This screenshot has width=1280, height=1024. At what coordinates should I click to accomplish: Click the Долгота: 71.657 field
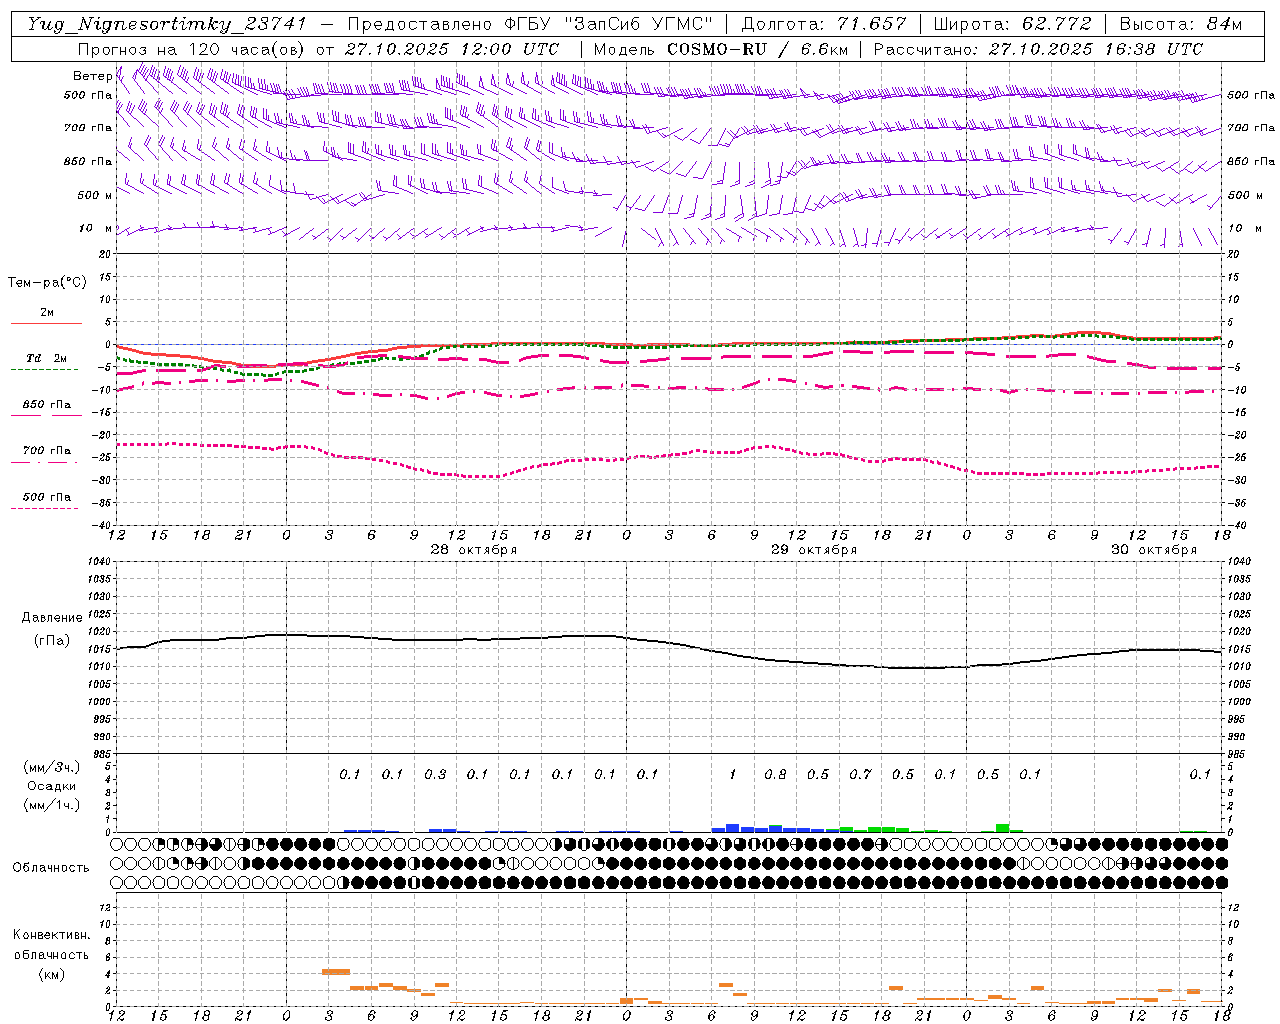pyautogui.click(x=824, y=24)
